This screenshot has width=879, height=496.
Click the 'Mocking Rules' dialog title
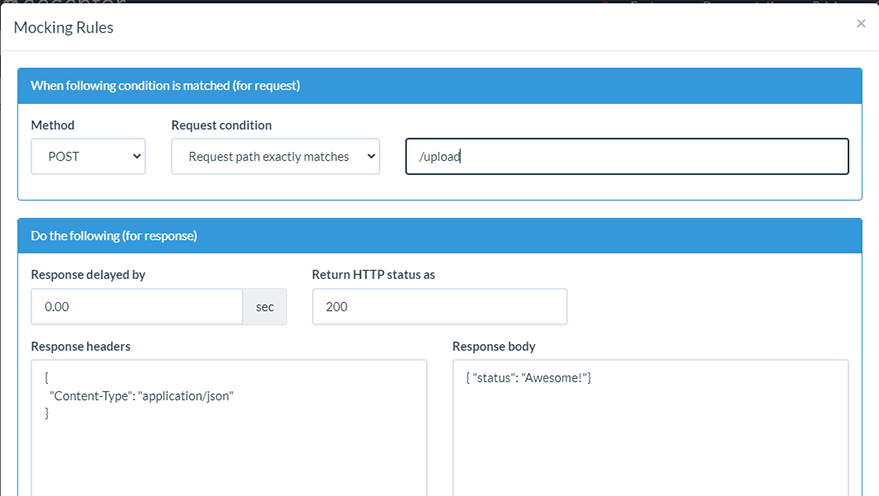63,27
